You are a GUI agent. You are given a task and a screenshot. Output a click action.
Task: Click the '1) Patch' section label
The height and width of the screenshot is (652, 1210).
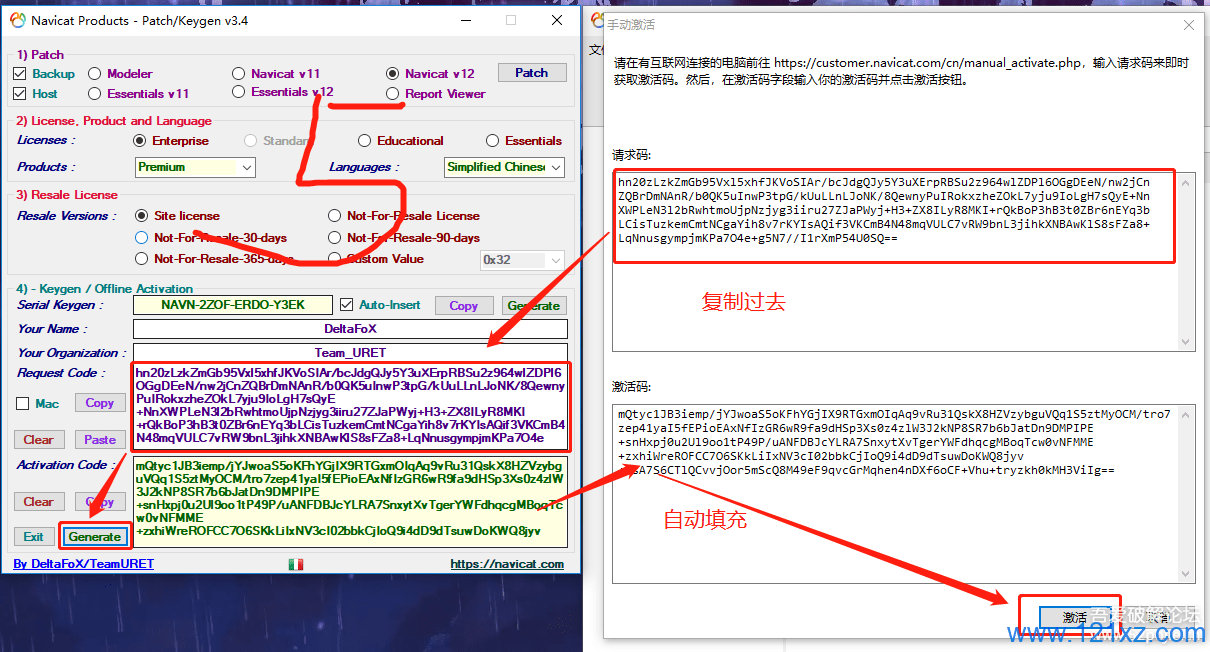40,55
